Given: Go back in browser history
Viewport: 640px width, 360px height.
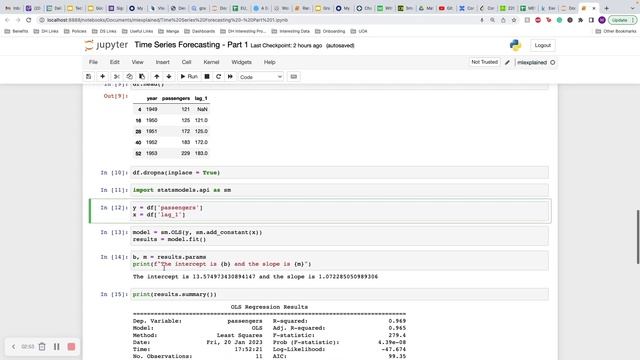Looking at the screenshot, I should (7, 20).
